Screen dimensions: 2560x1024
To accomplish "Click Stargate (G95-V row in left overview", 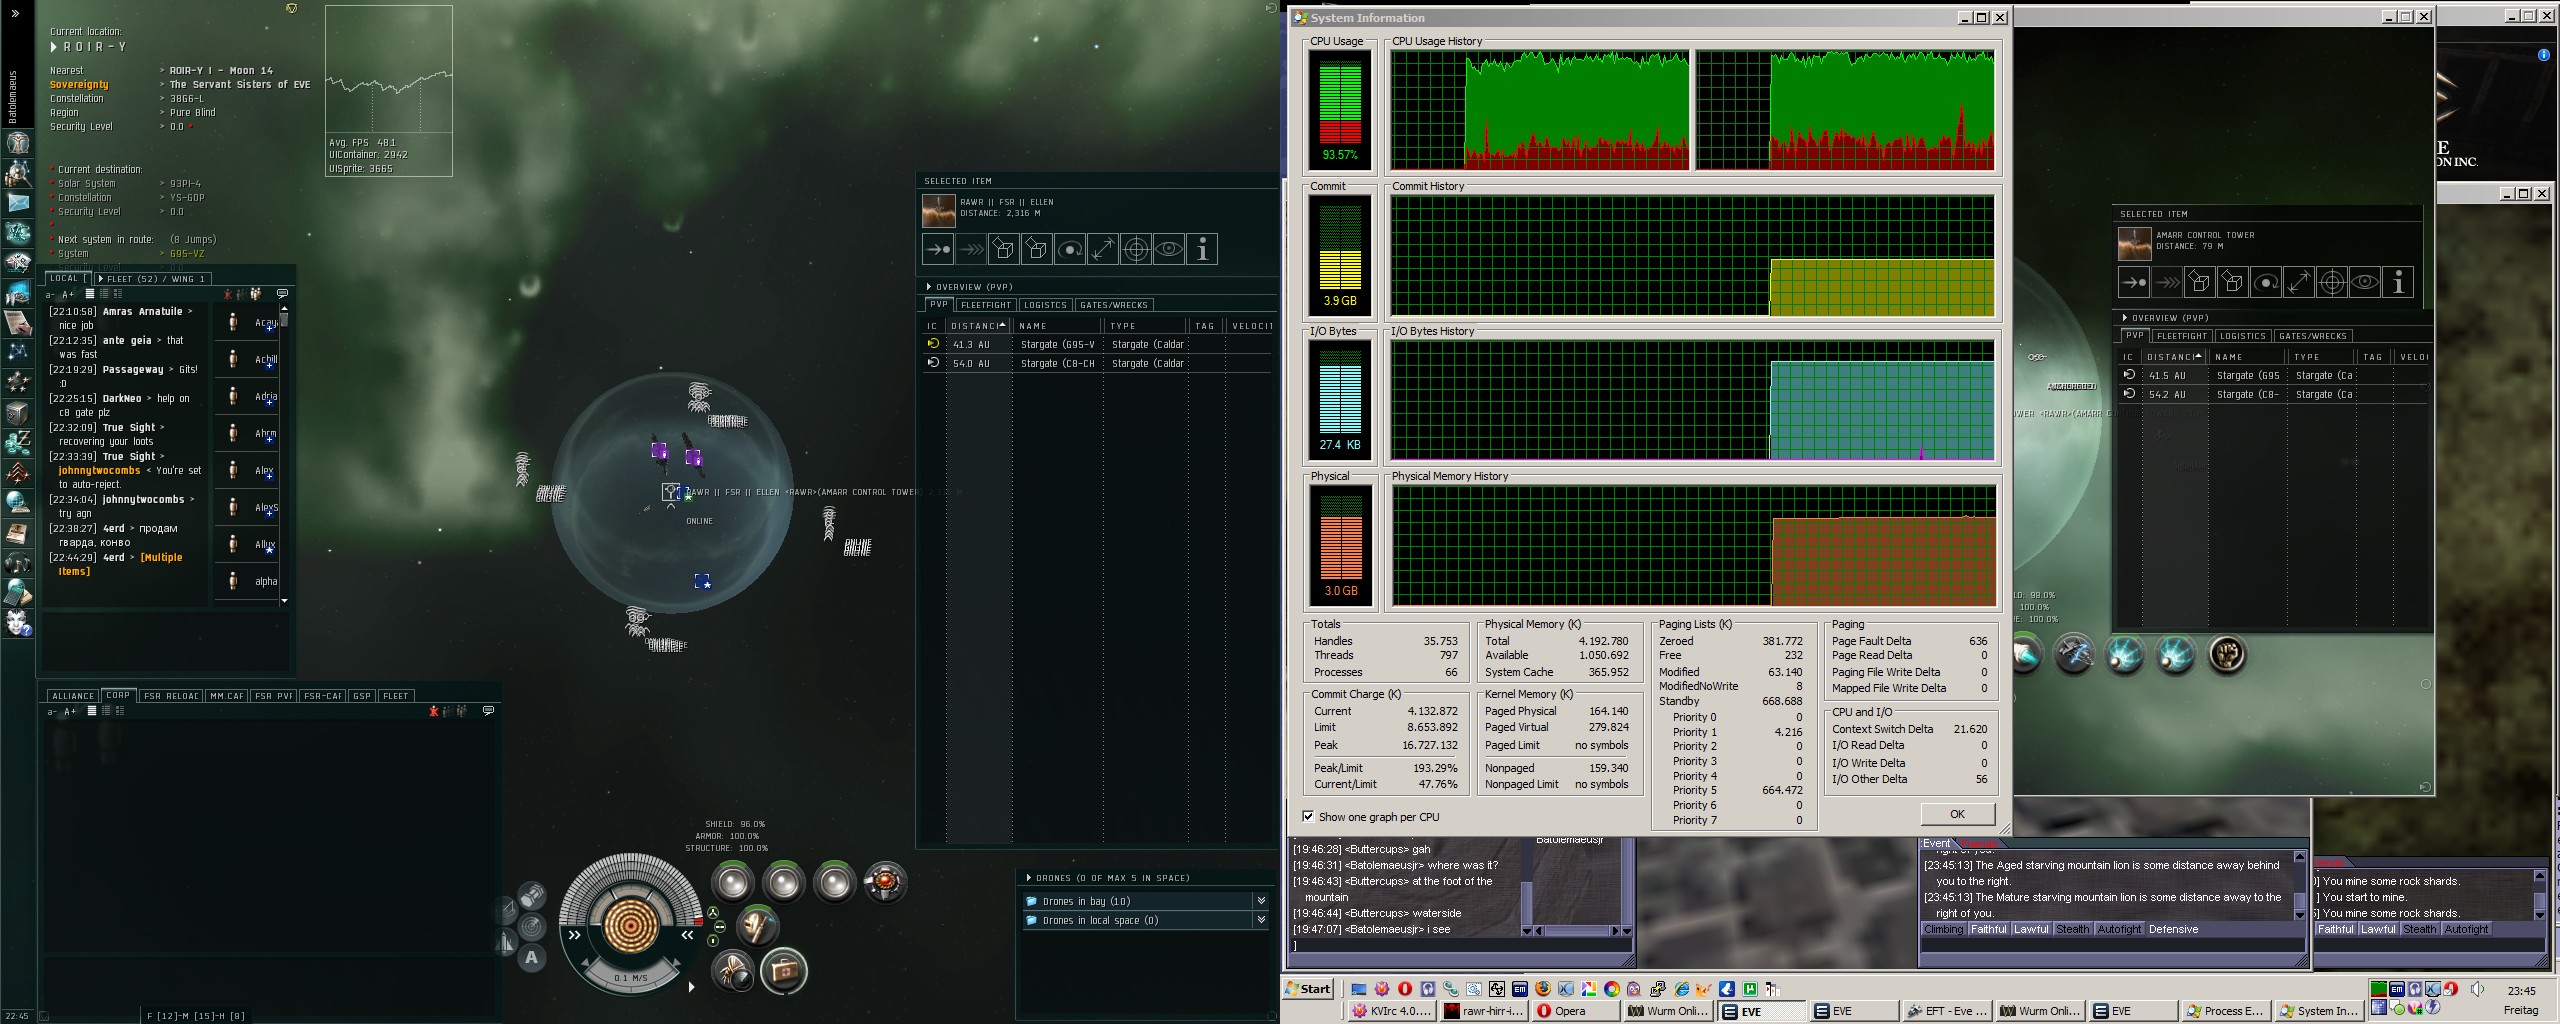I will coord(1096,344).
